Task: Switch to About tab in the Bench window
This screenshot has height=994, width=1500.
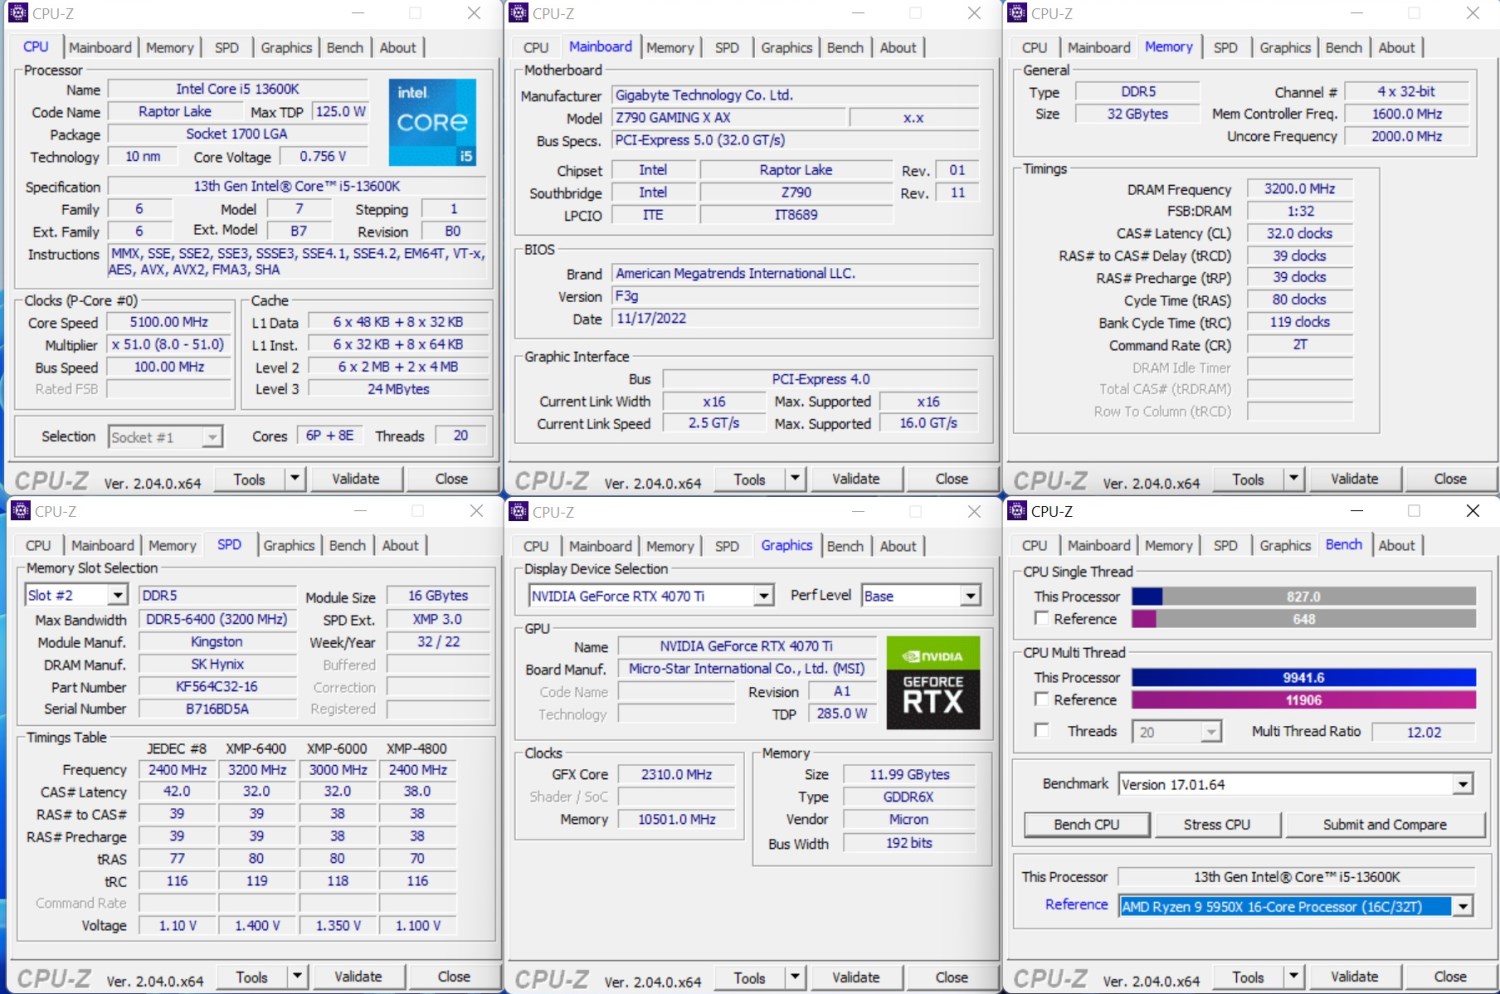Action: coord(1396,545)
